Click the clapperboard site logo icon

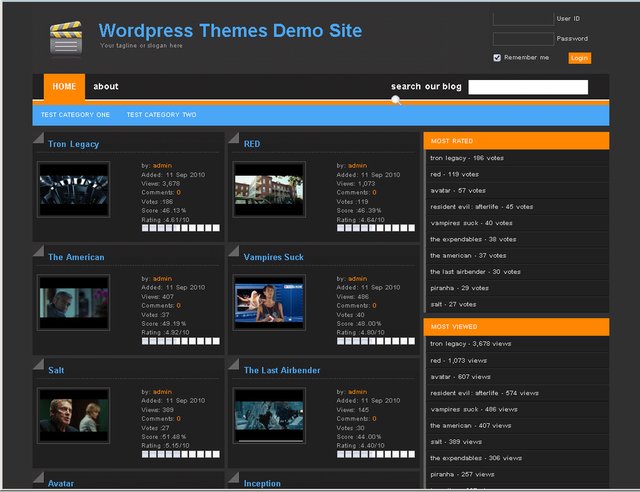(x=66, y=38)
